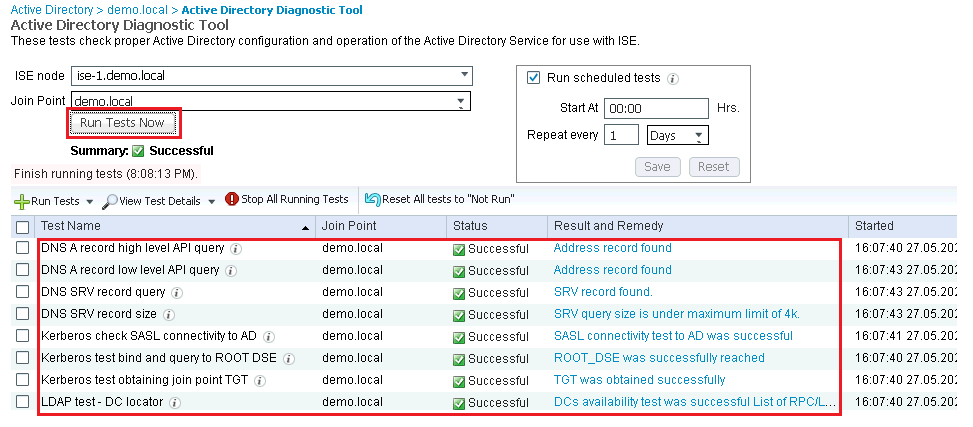Click the Repeat every number field
This screenshot has height=427, width=973.
tap(621, 135)
